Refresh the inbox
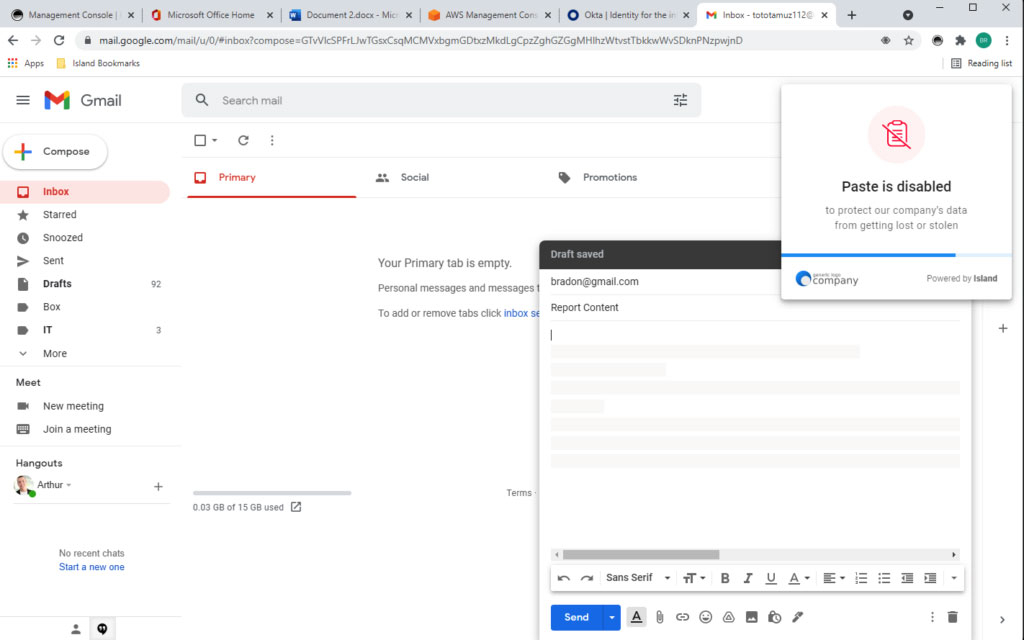The image size is (1024, 640). coord(243,141)
